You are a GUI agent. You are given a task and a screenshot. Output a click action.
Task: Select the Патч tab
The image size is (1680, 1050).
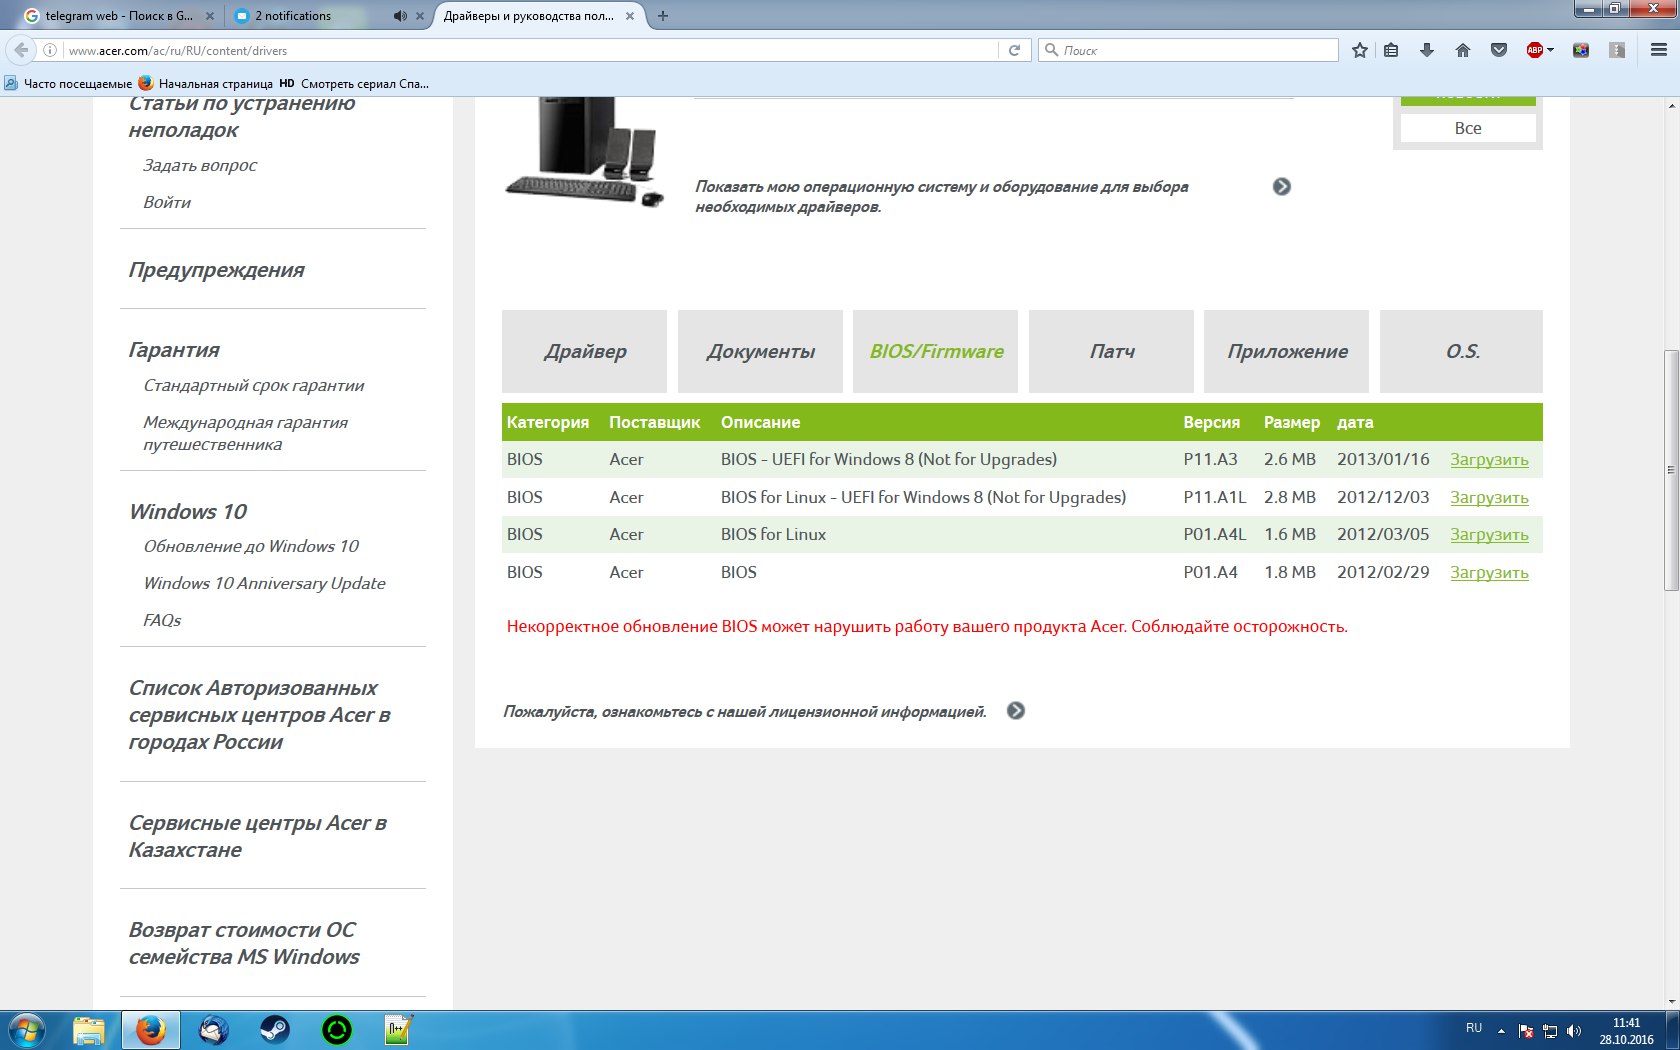pyautogui.click(x=1111, y=351)
